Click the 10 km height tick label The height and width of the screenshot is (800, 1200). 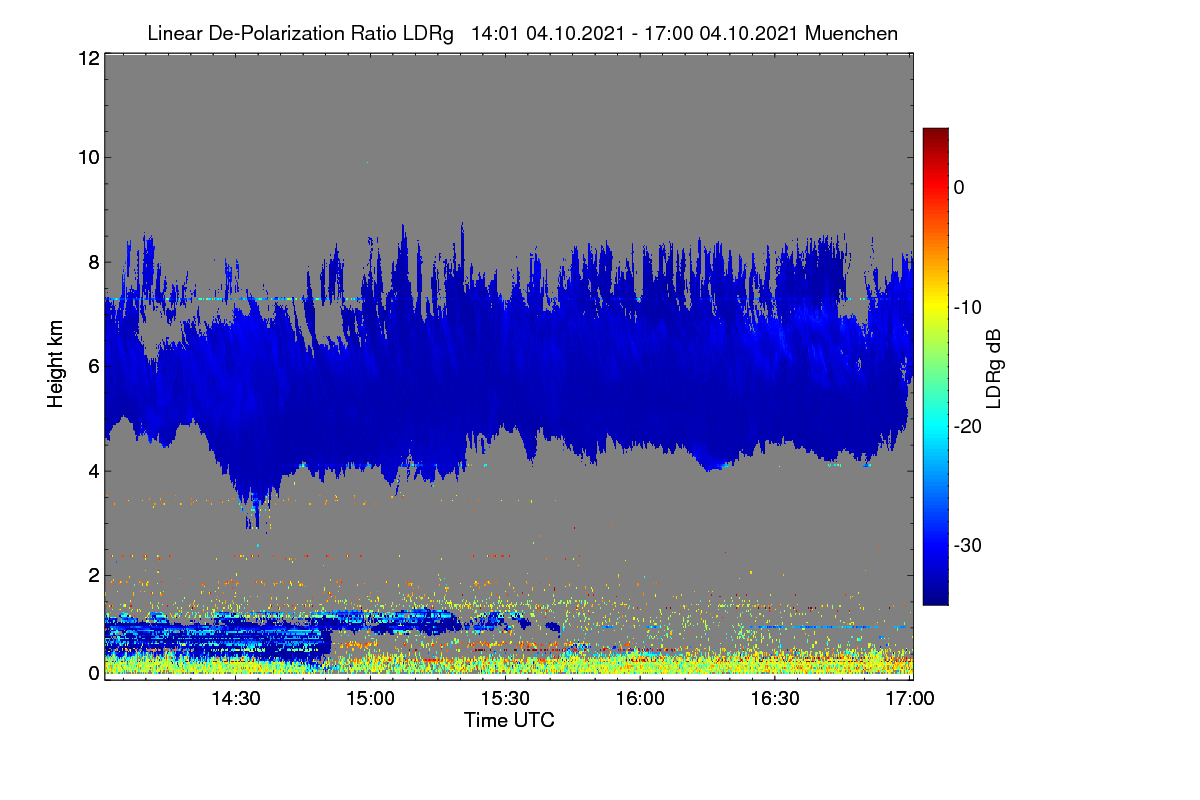[x=87, y=157]
